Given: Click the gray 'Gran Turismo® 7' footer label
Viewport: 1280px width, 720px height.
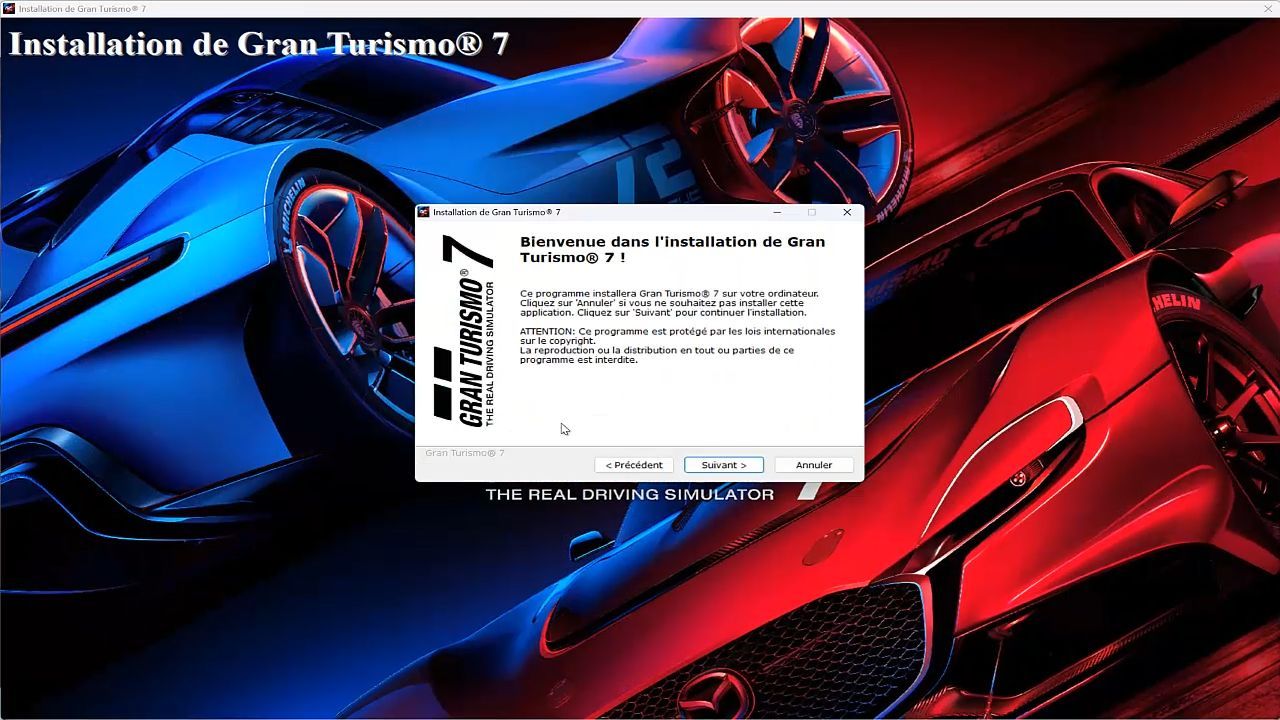Looking at the screenshot, I should [x=465, y=453].
